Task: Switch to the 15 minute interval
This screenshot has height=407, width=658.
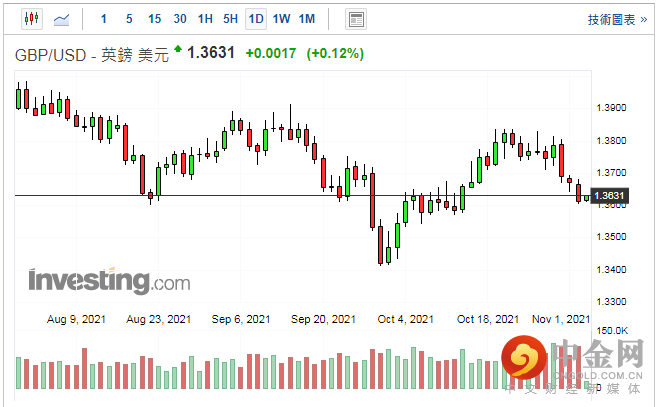Action: [154, 18]
